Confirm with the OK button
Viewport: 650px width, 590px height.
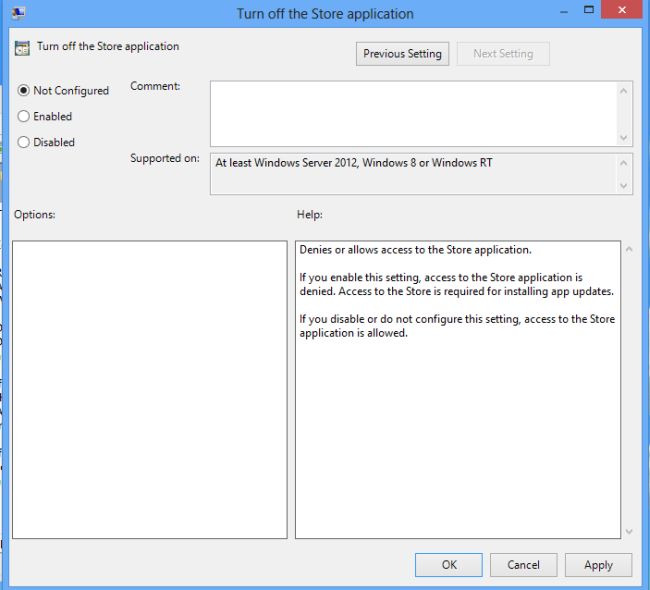[x=449, y=565]
